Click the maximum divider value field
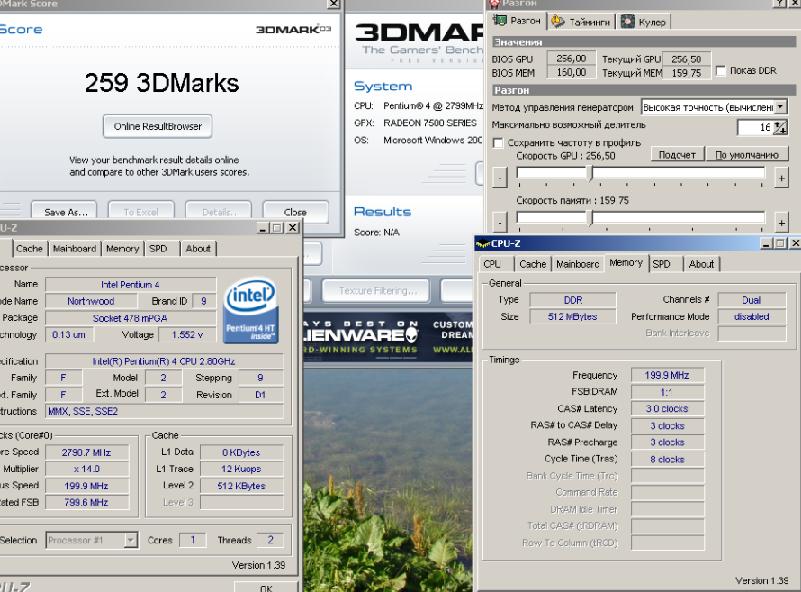Viewport: 801px width, 592px height. coord(756,127)
